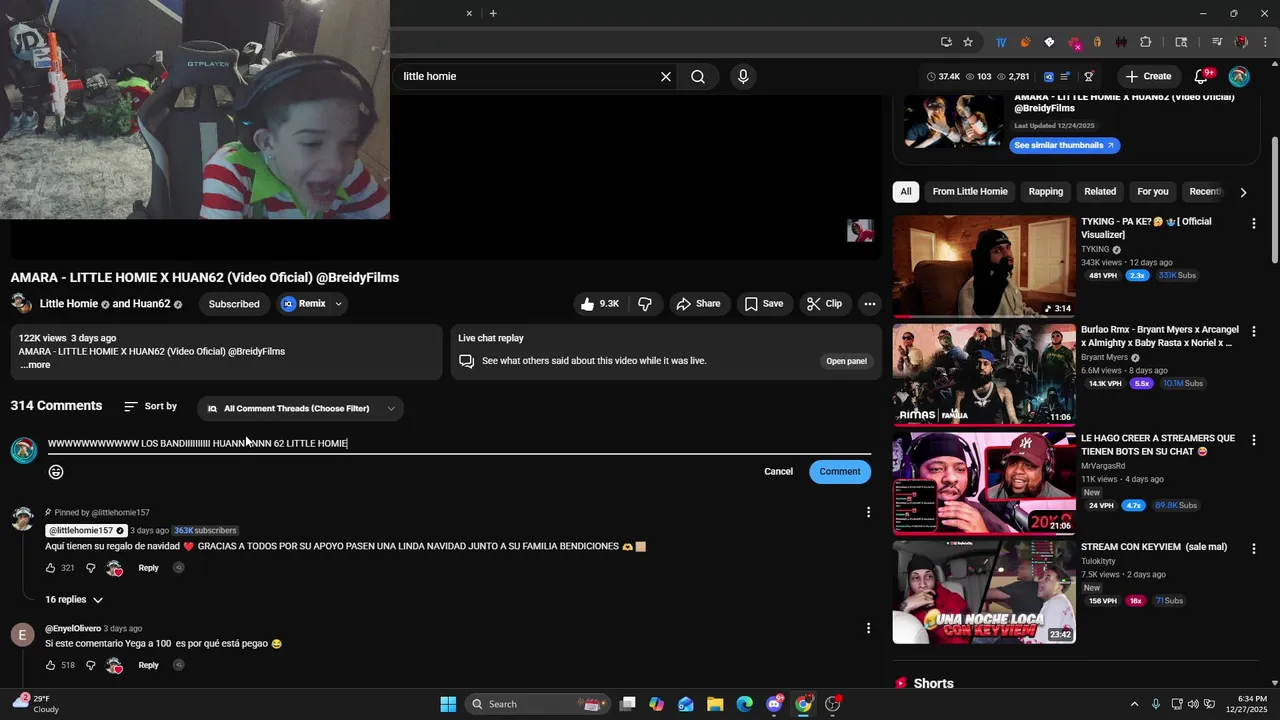Expand the Remix dropdown arrow

coord(338,304)
